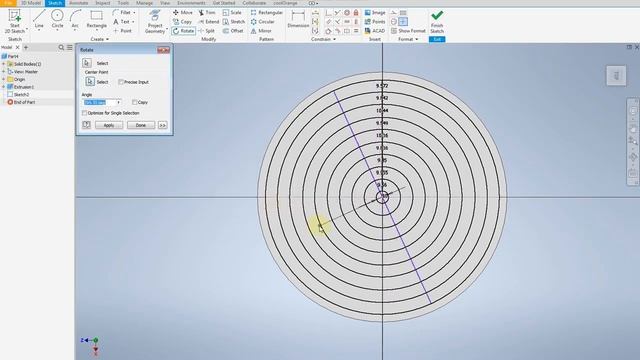Select the Arc tool
Viewport: 640px width, 360px height.
click(x=75, y=19)
